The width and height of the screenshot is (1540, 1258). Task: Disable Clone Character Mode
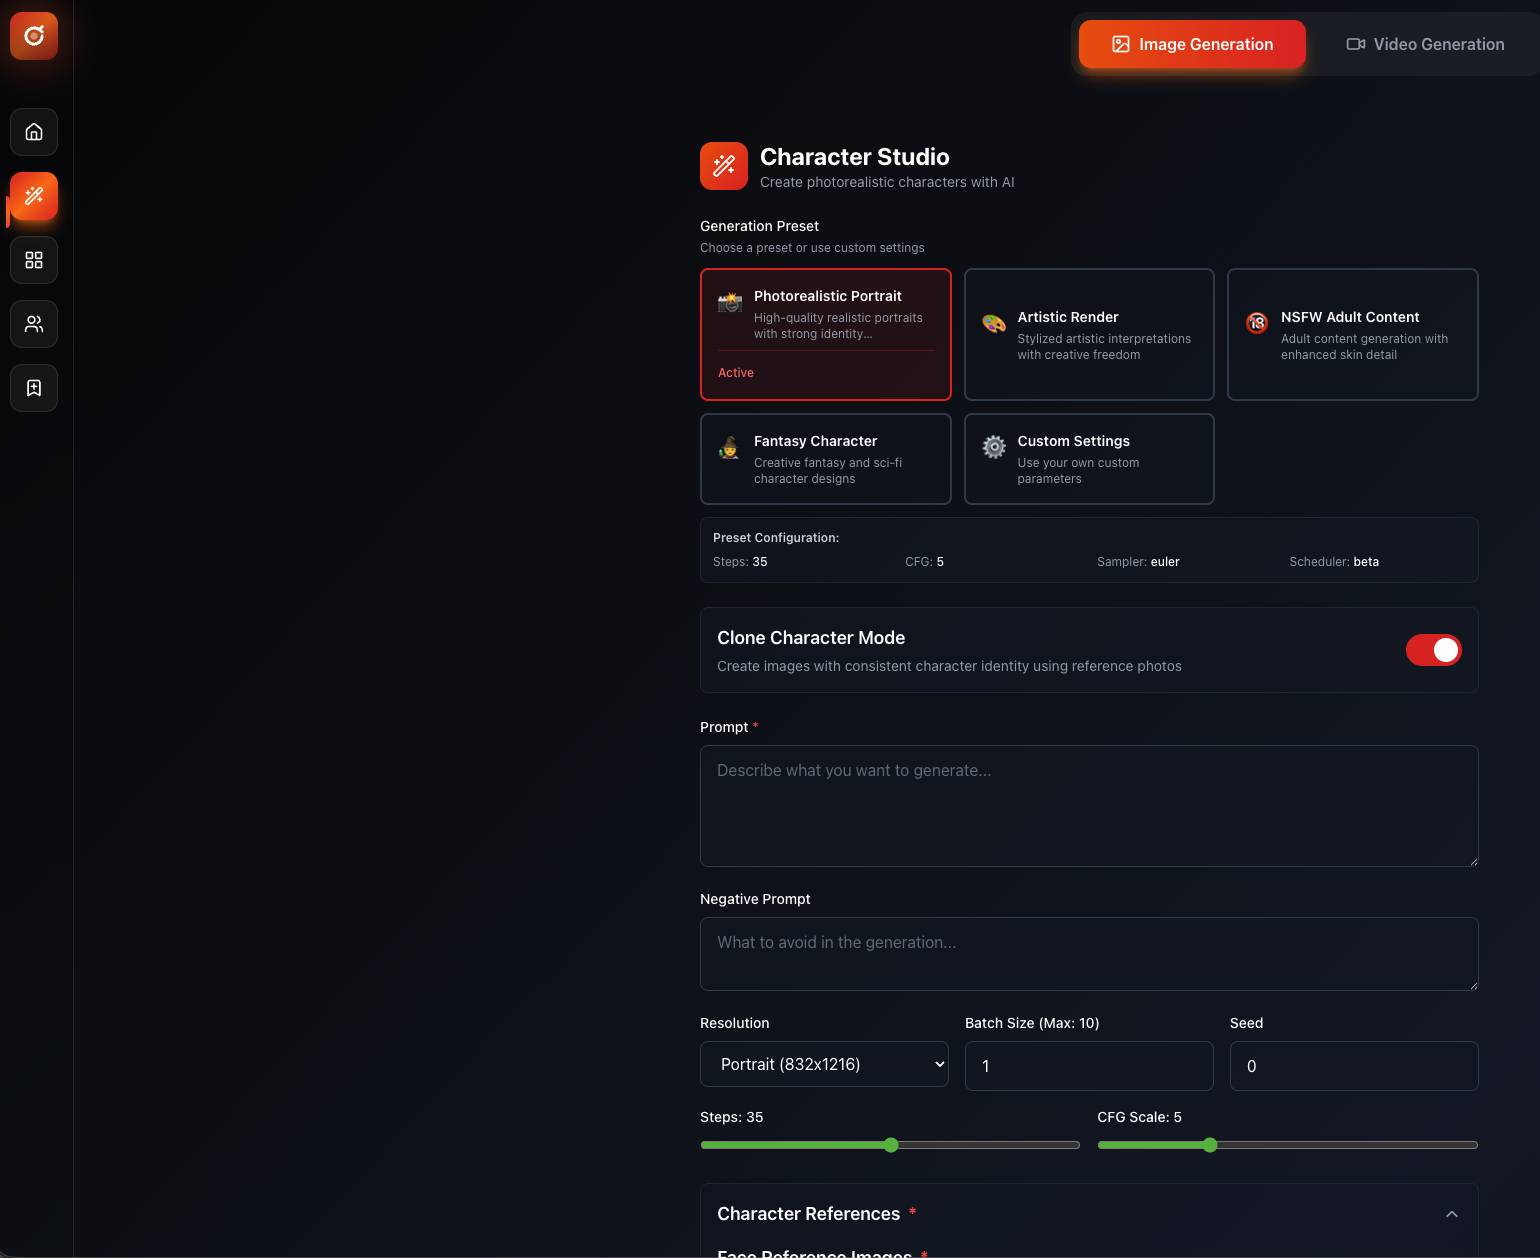tap(1433, 650)
